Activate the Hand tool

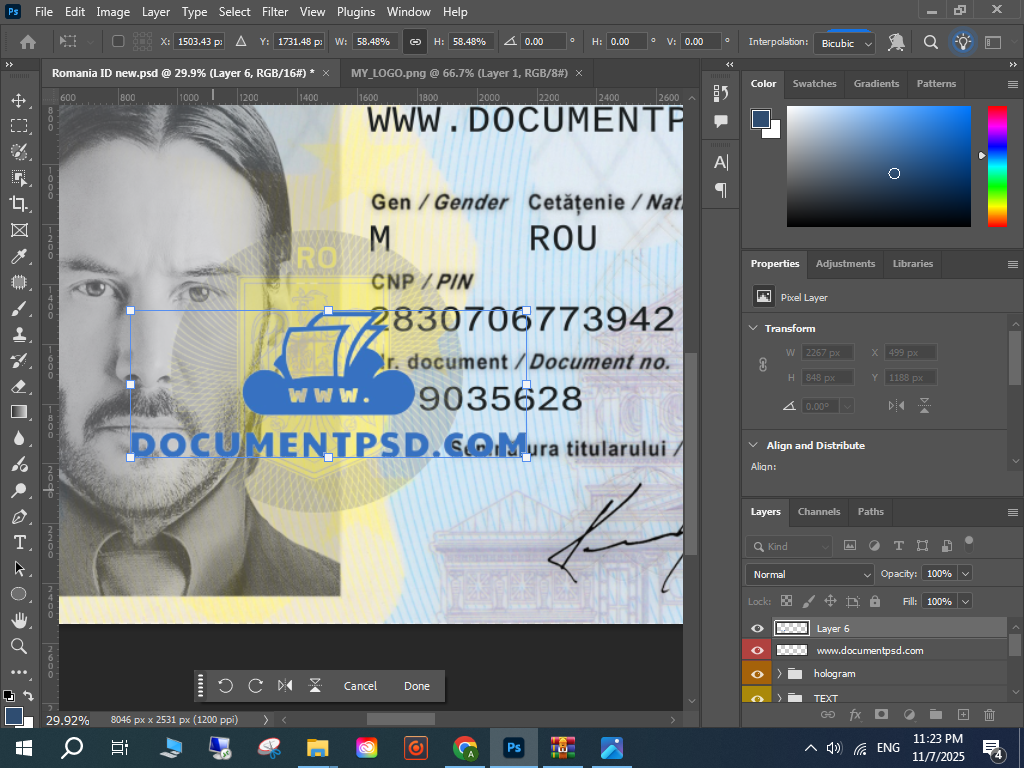tap(19, 620)
